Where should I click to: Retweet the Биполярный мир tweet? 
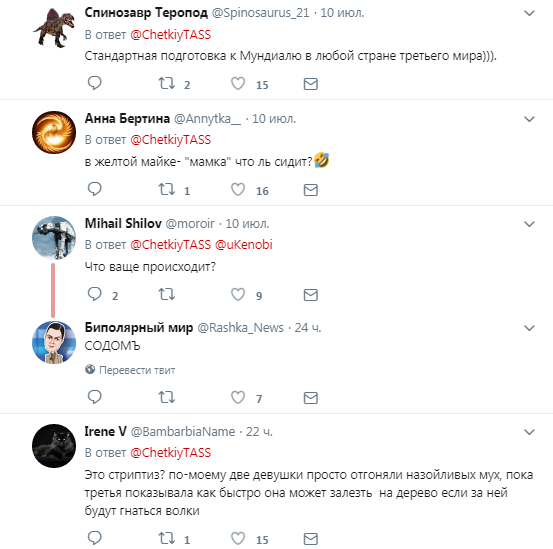(166, 397)
